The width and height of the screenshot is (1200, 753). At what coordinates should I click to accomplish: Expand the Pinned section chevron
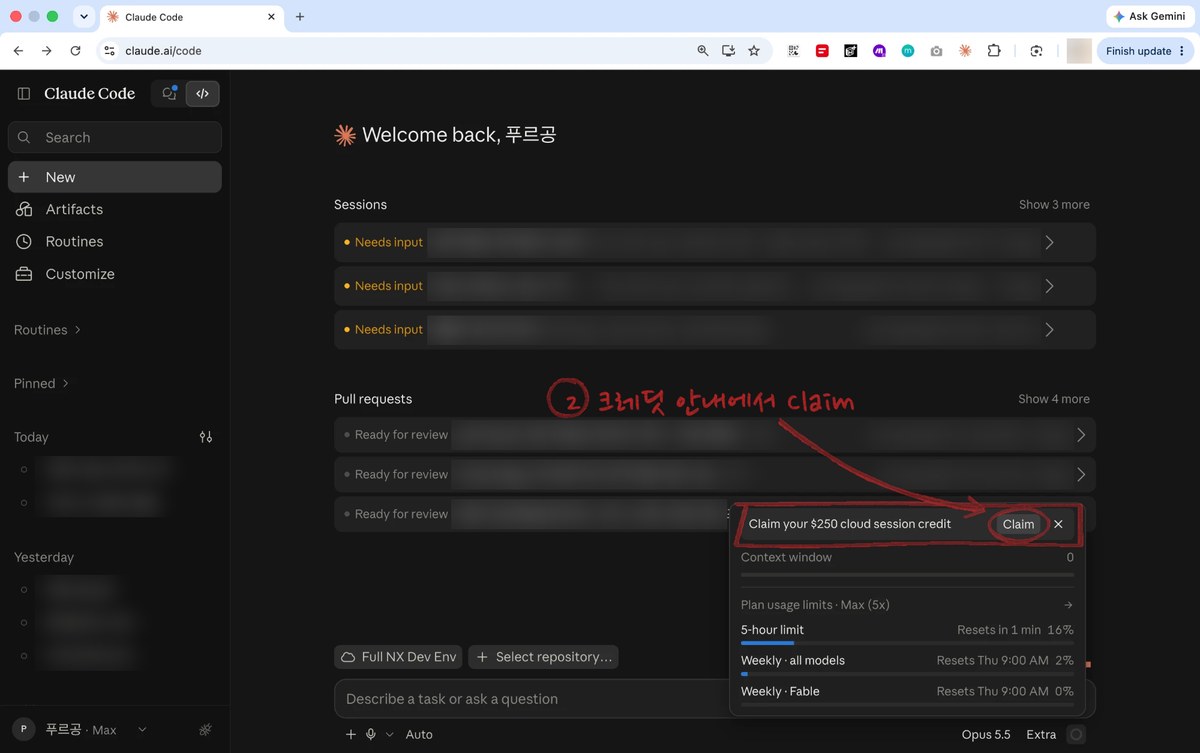click(66, 383)
